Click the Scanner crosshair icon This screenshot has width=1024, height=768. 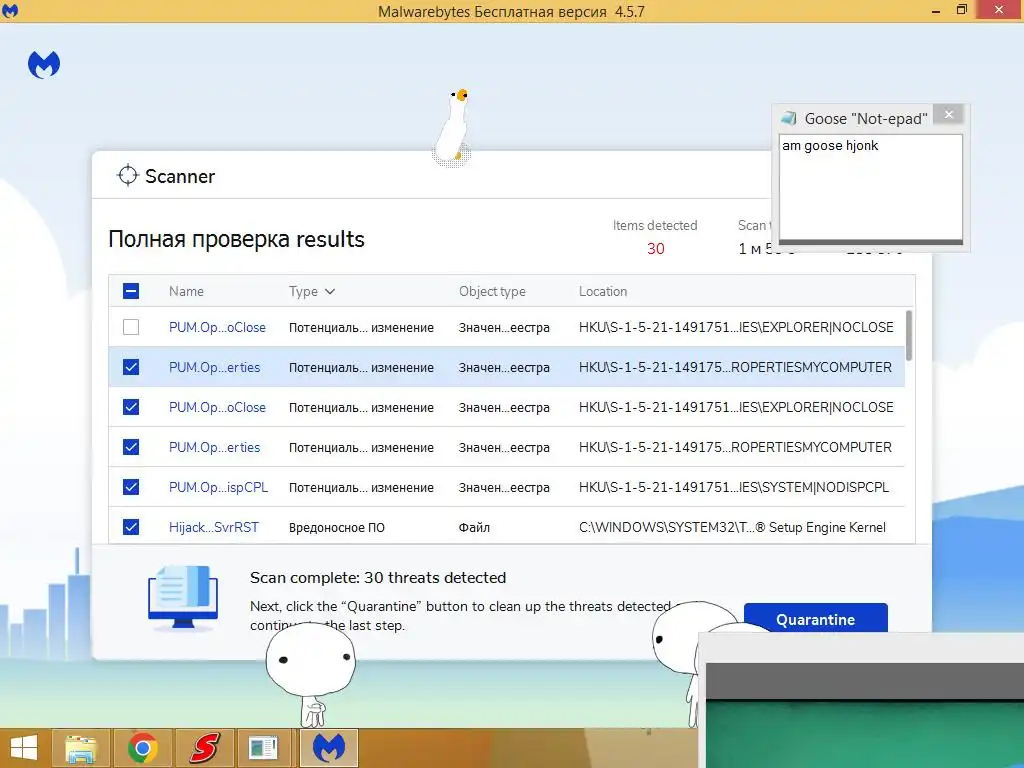[127, 175]
